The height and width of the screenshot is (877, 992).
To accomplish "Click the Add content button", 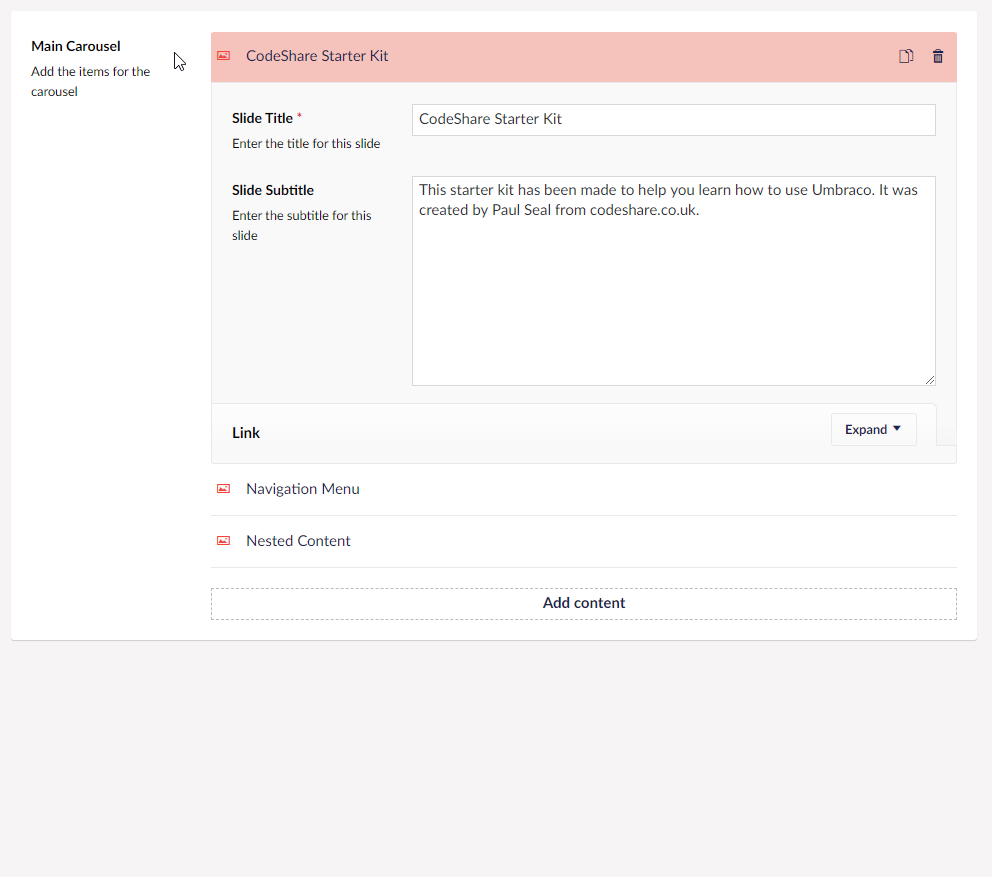I will coord(583,603).
